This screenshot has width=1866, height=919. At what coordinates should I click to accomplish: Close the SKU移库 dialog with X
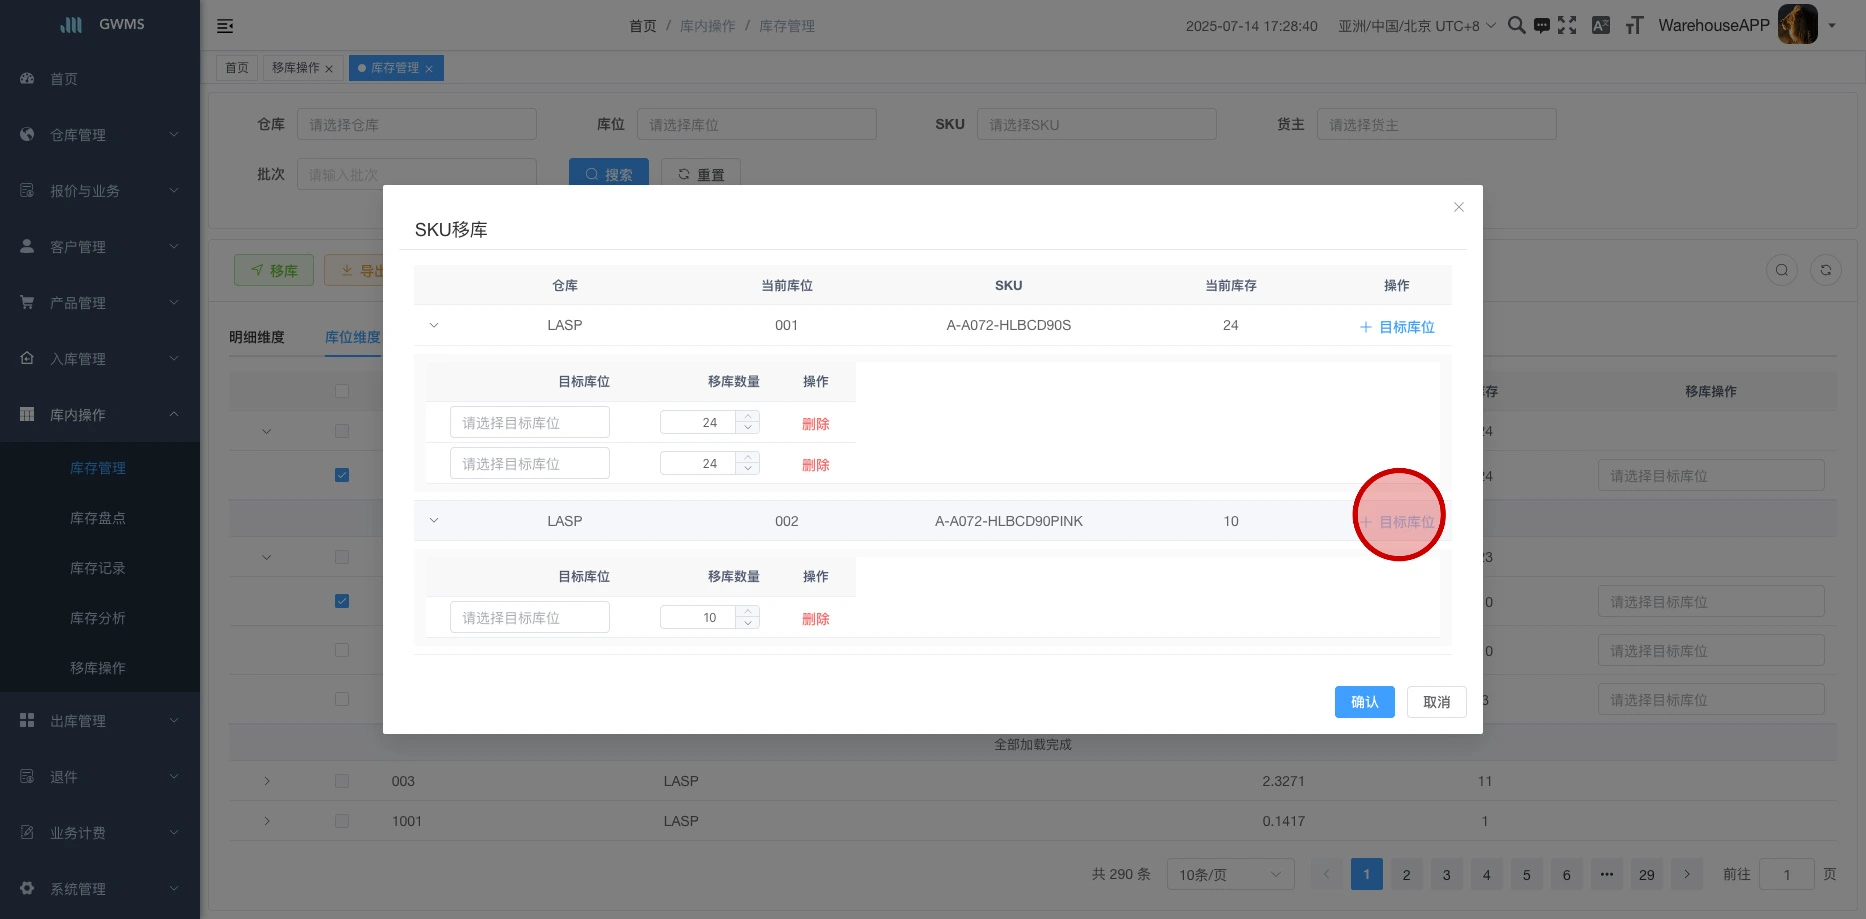click(x=1459, y=207)
